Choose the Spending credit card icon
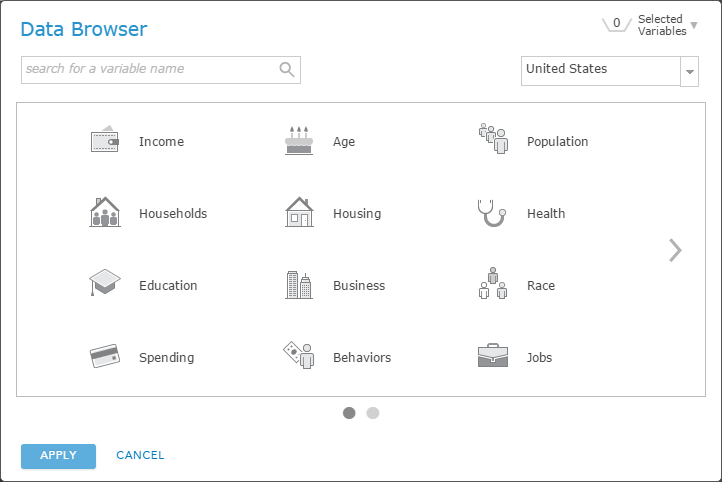Screen dimensions: 722x482 pyautogui.click(x=105, y=356)
